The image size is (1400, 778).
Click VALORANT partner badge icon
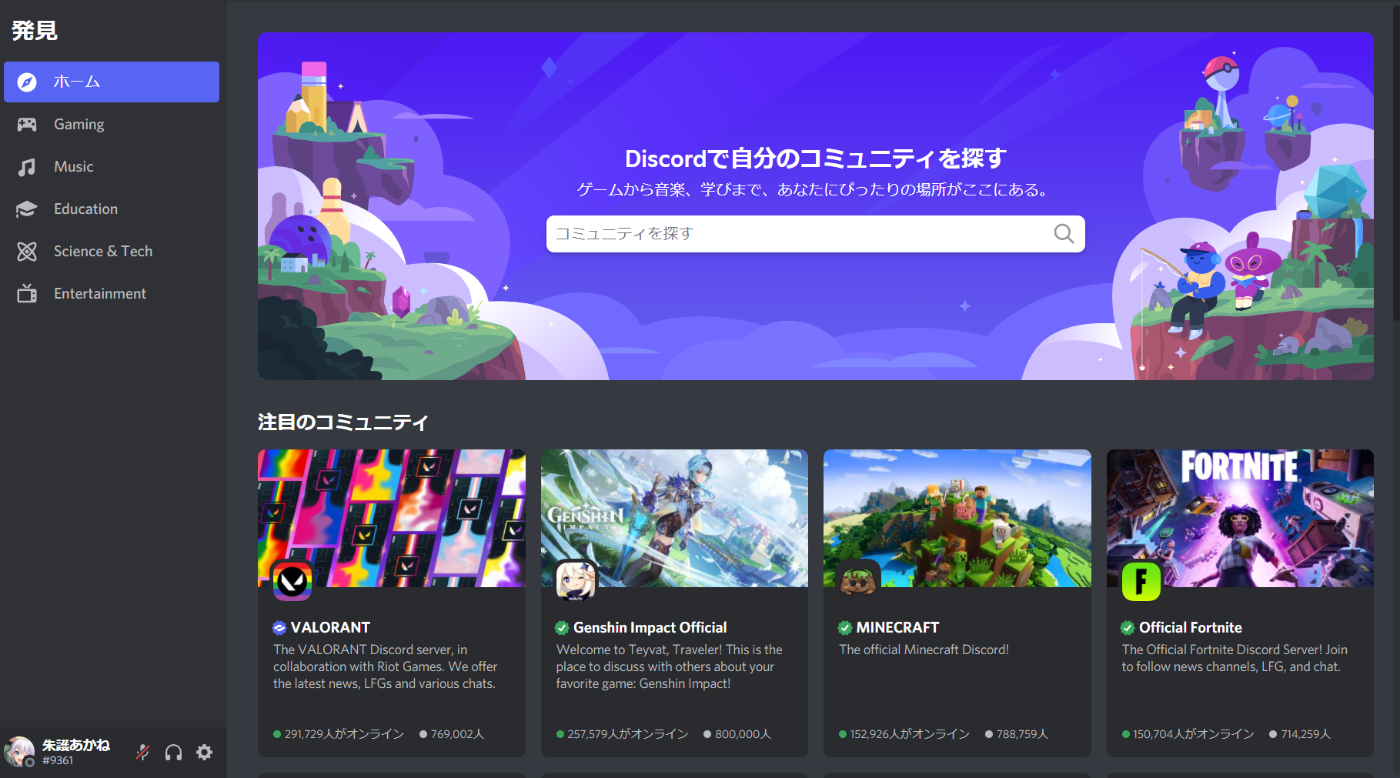[280, 628]
